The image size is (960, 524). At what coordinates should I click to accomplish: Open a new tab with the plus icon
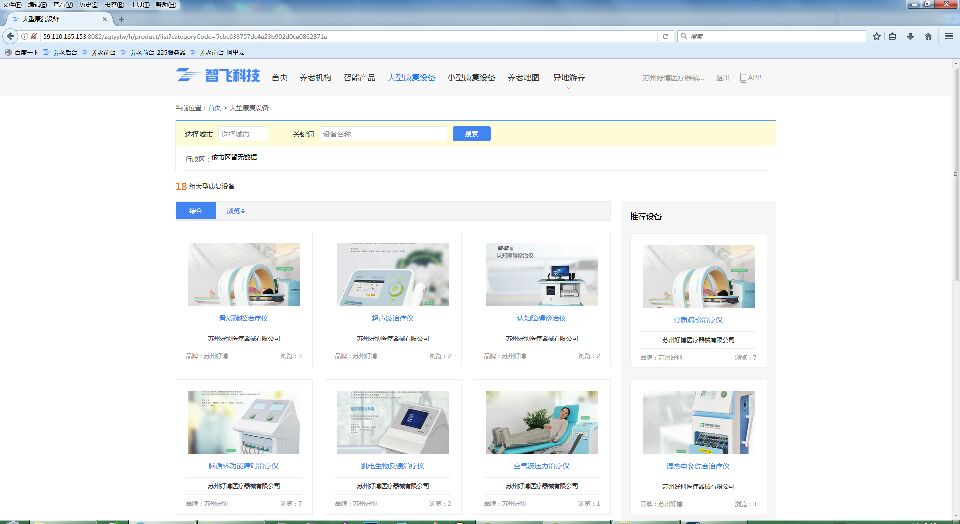122,19
